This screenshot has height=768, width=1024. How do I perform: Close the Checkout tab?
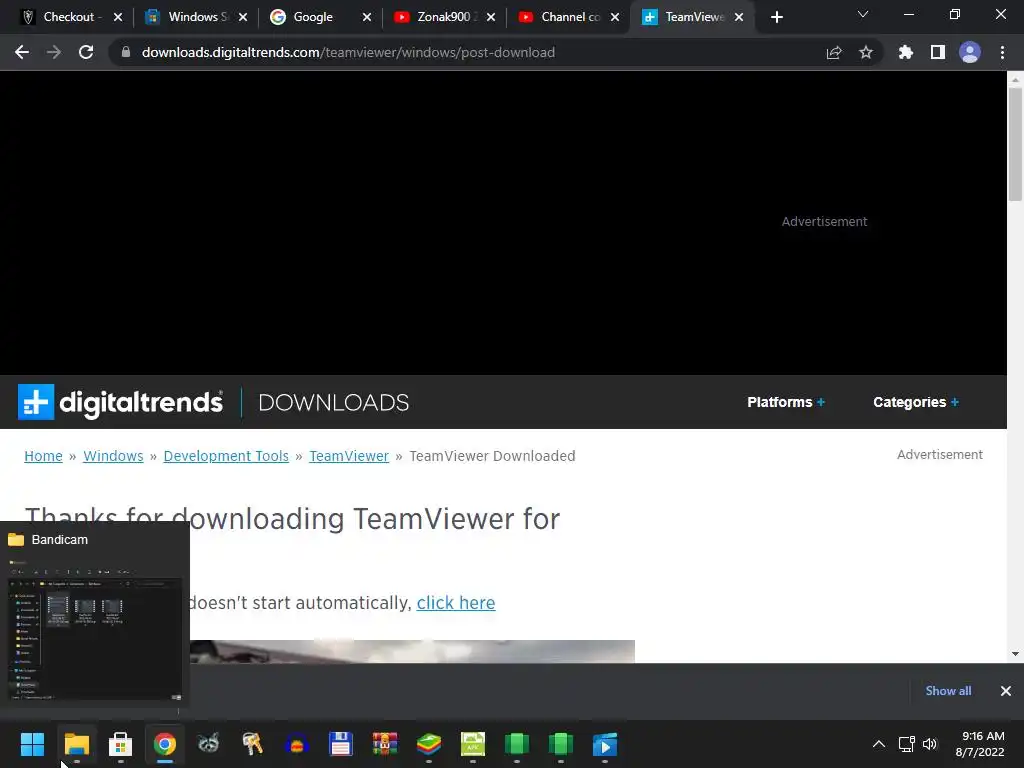point(118,17)
